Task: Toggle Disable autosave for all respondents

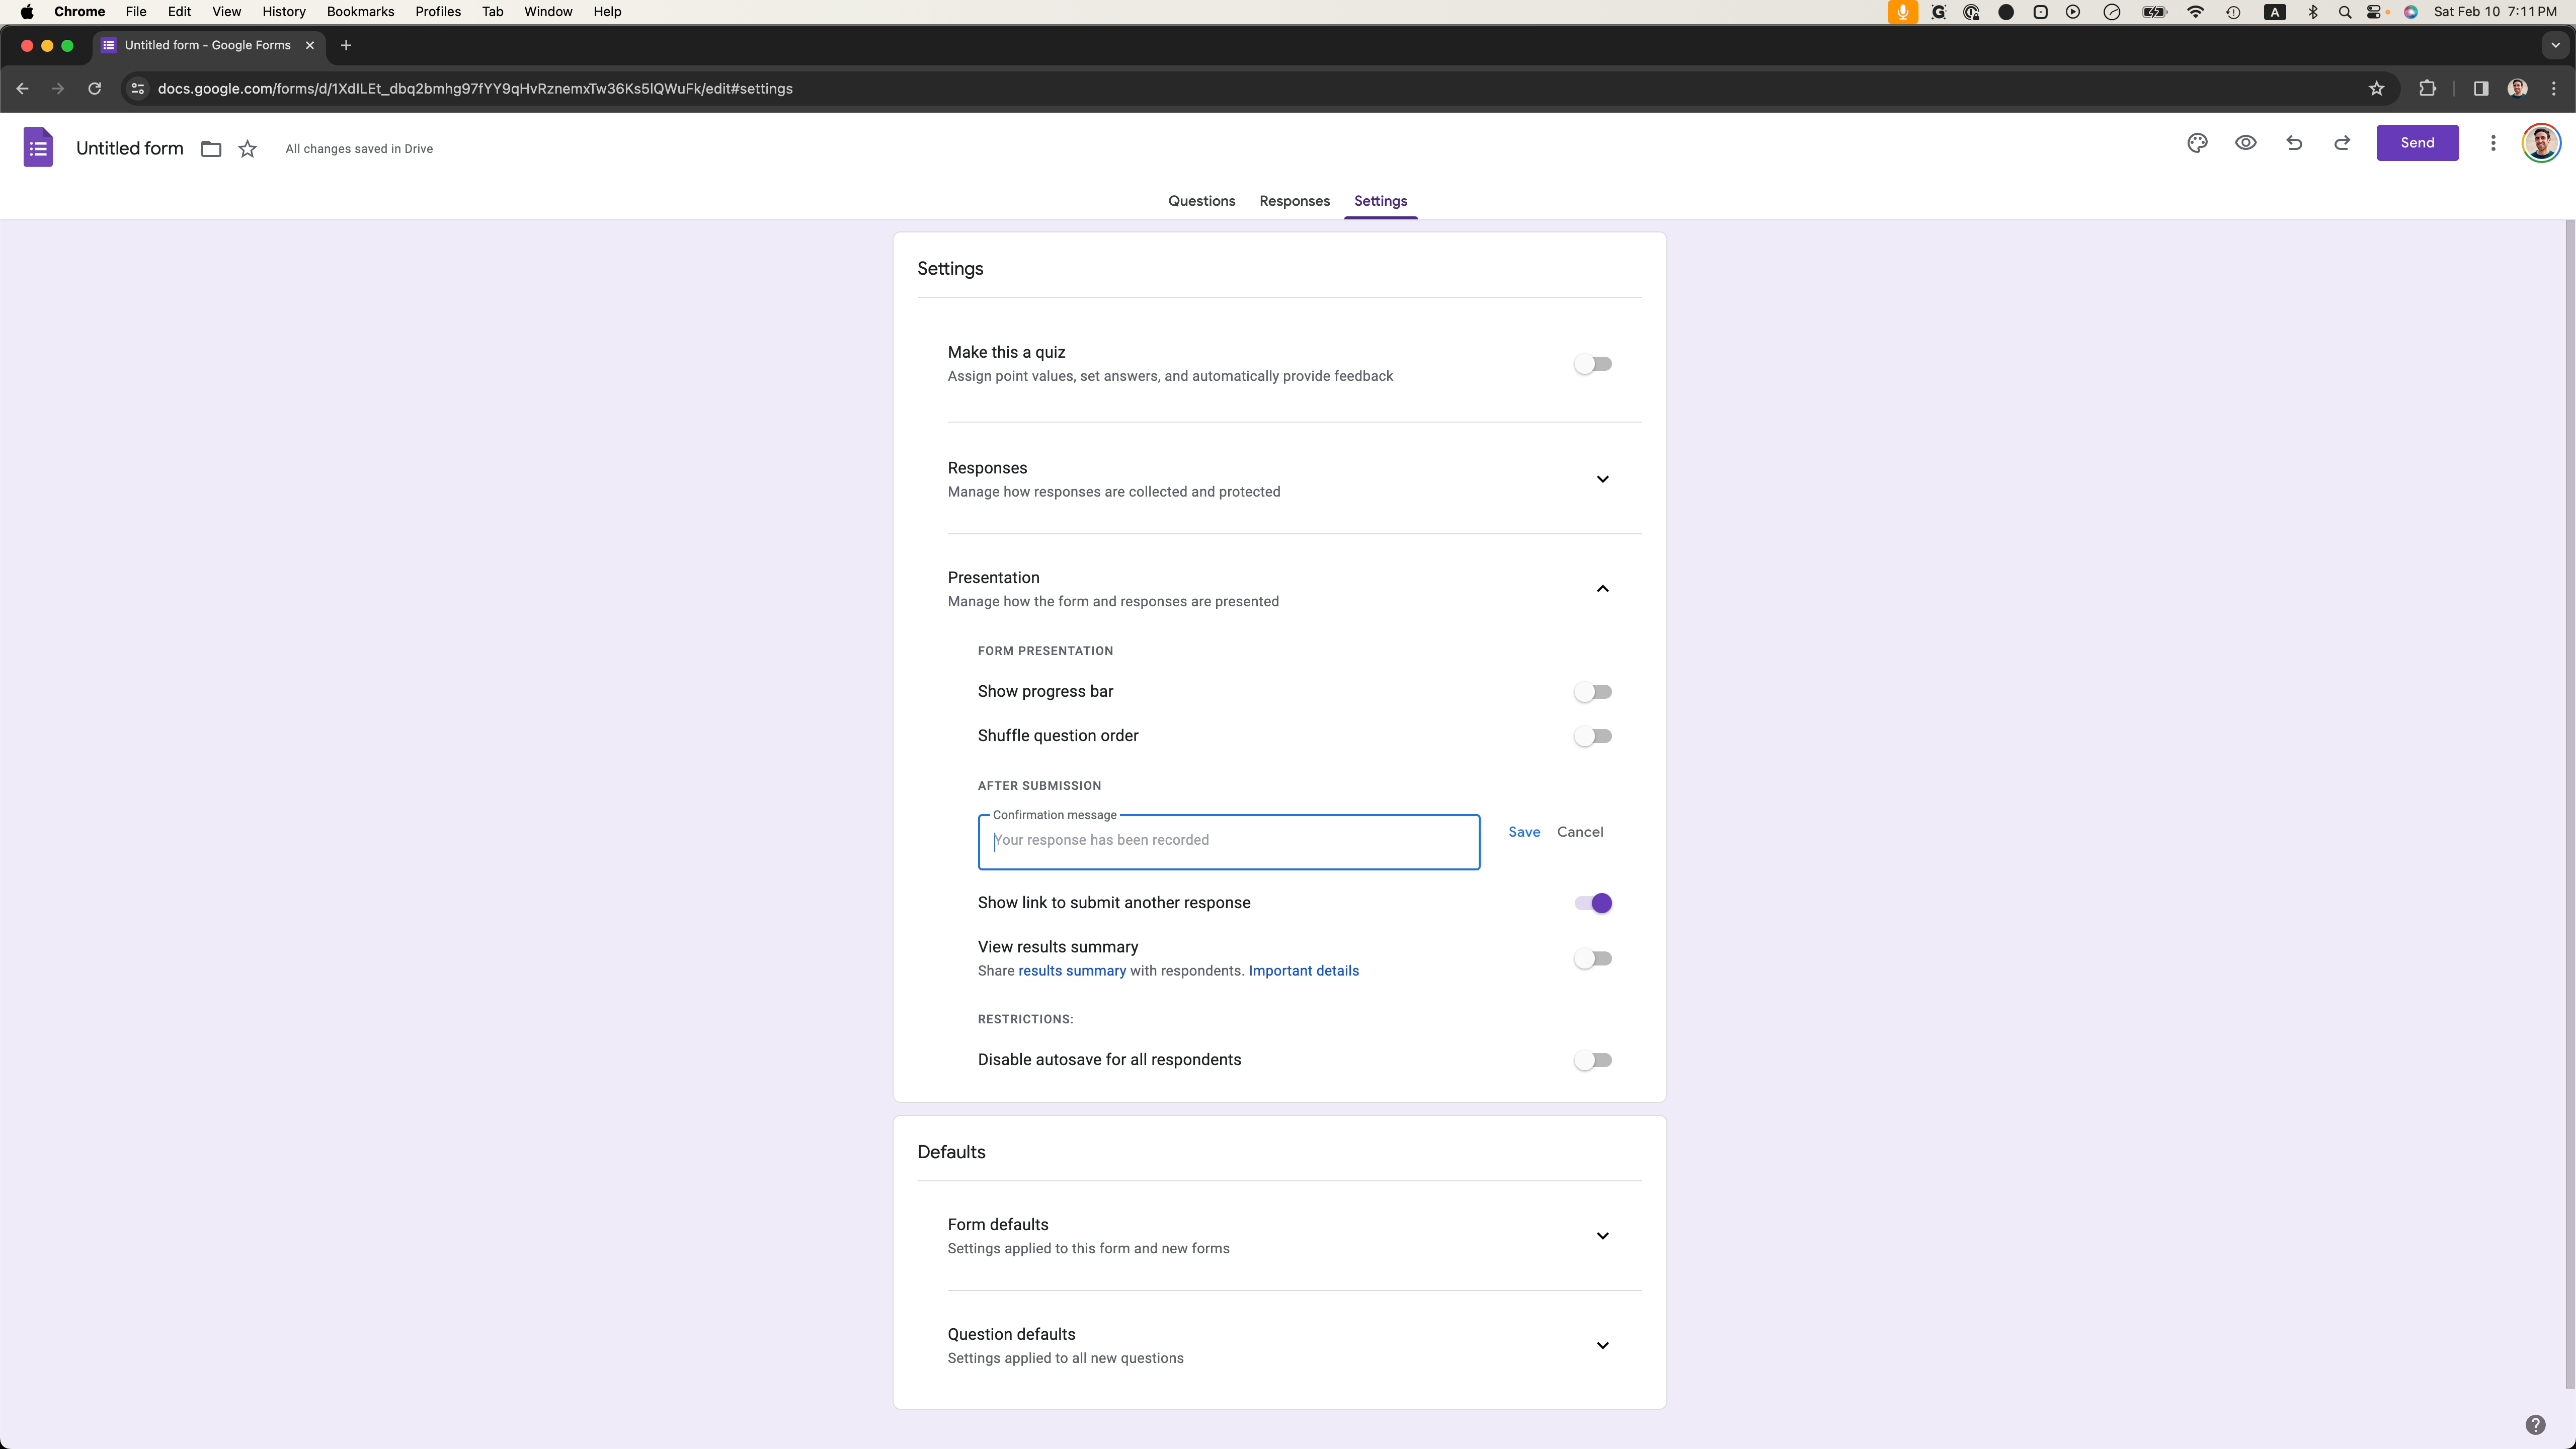Action: click(1593, 1060)
